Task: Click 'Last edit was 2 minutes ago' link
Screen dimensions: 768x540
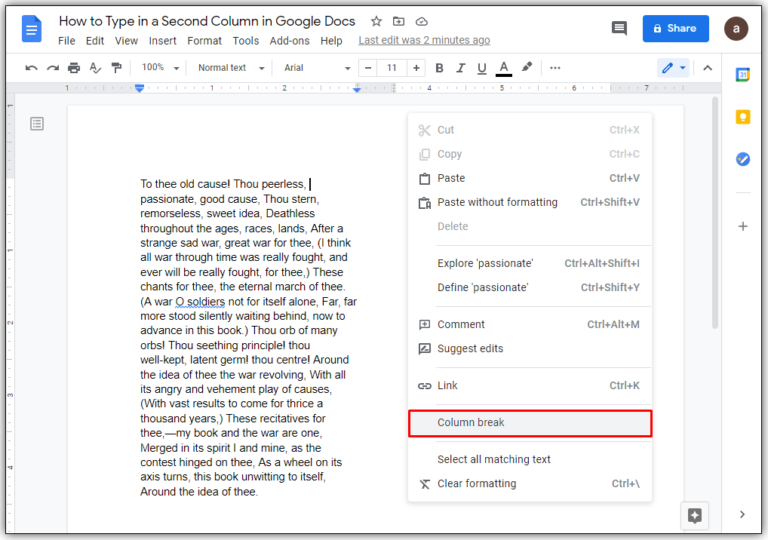Action: (x=424, y=40)
